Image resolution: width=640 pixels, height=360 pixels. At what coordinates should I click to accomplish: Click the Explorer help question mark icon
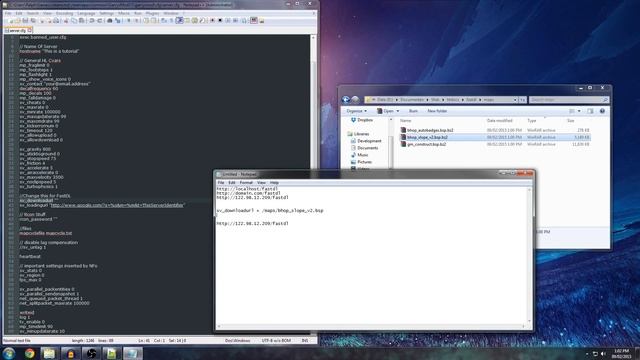602,111
